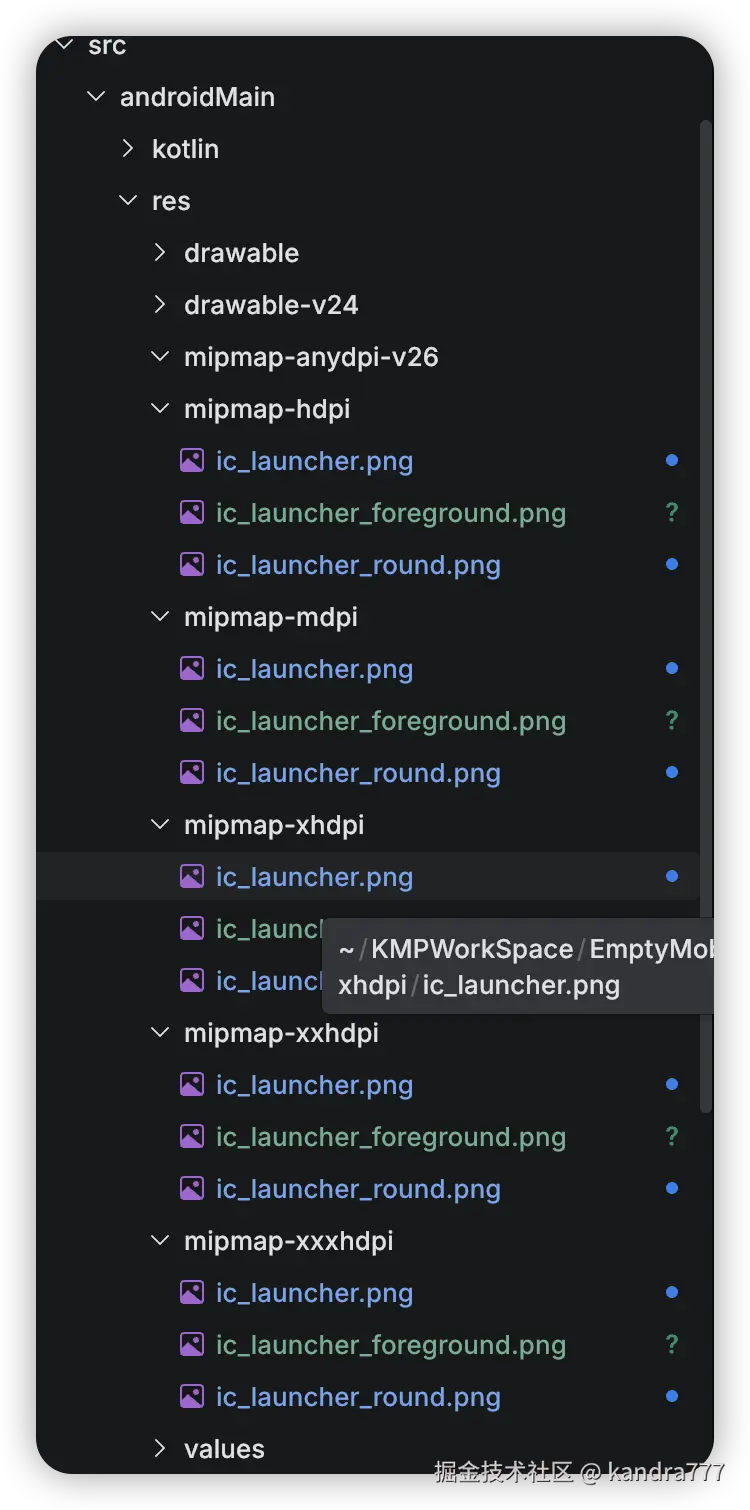This screenshot has width=750, height=1510.
Task: Collapse the res folder chevron
Action: (128, 201)
